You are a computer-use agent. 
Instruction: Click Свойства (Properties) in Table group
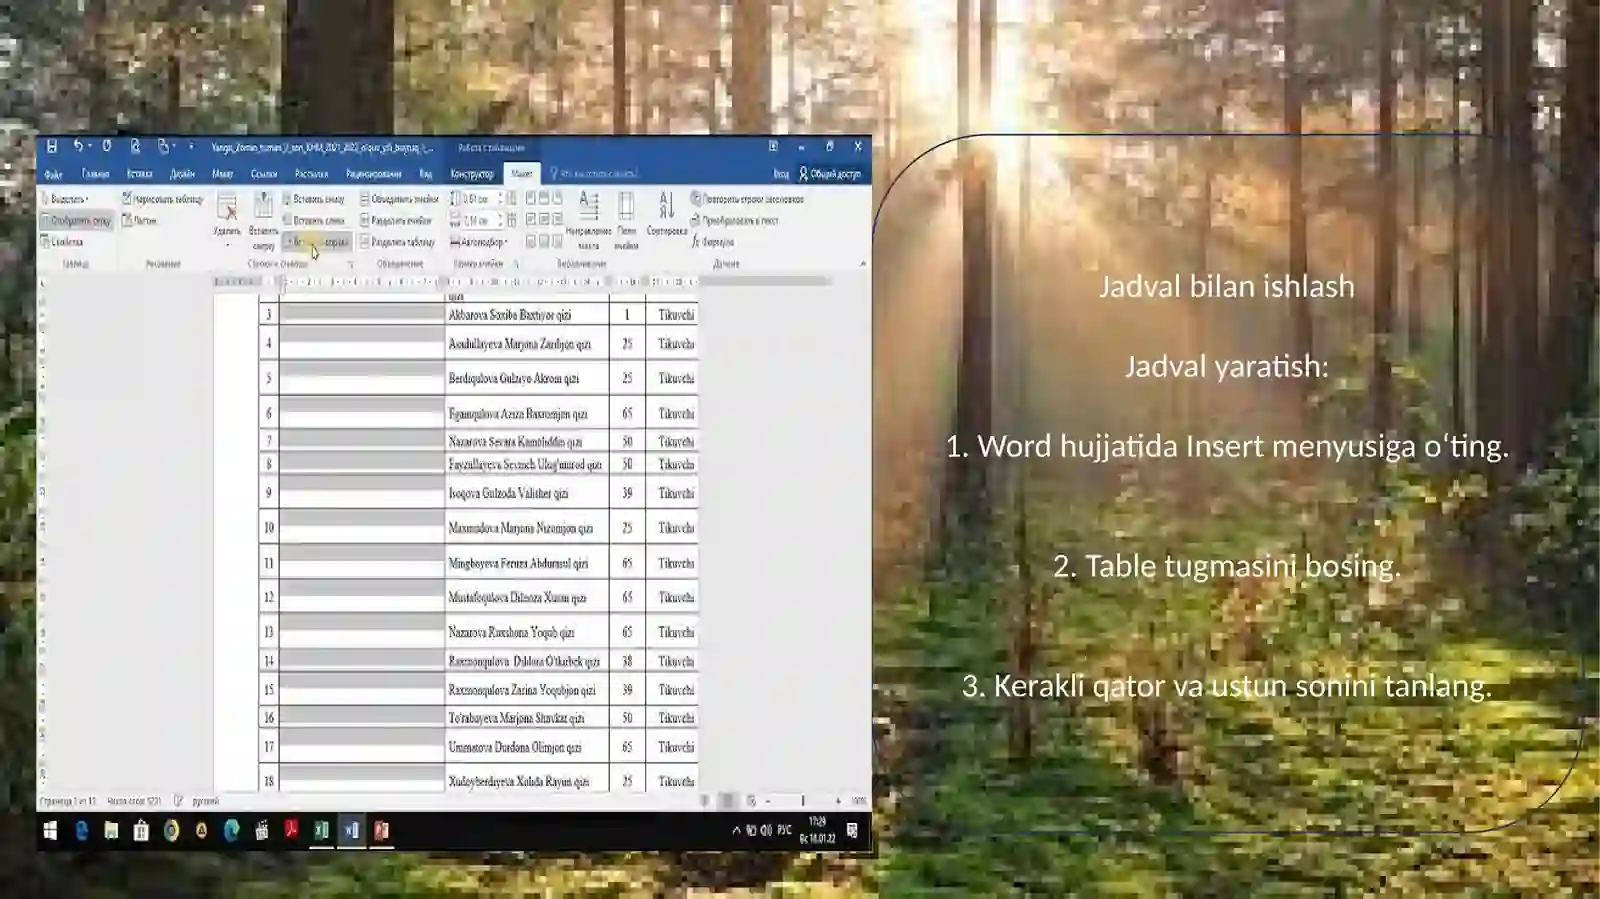(x=62, y=242)
